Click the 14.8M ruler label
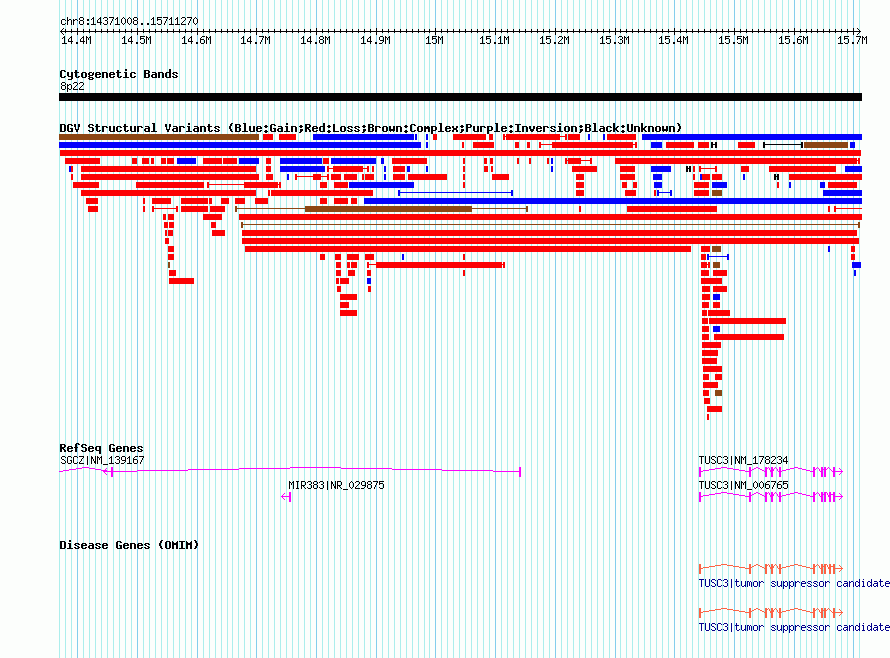The height and width of the screenshot is (658, 890). tap(315, 40)
